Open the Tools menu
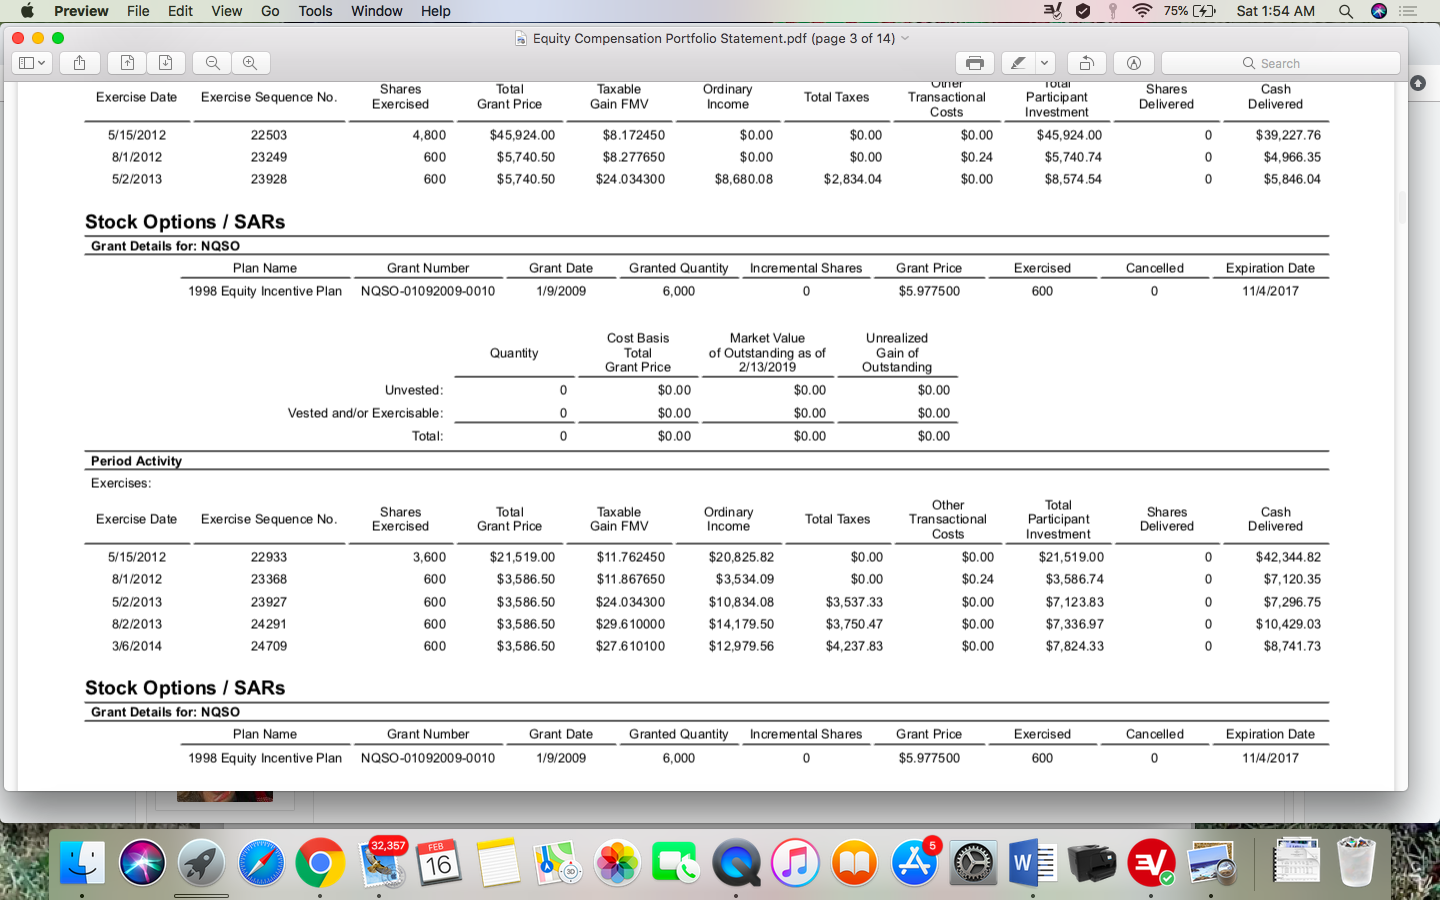 315,11
